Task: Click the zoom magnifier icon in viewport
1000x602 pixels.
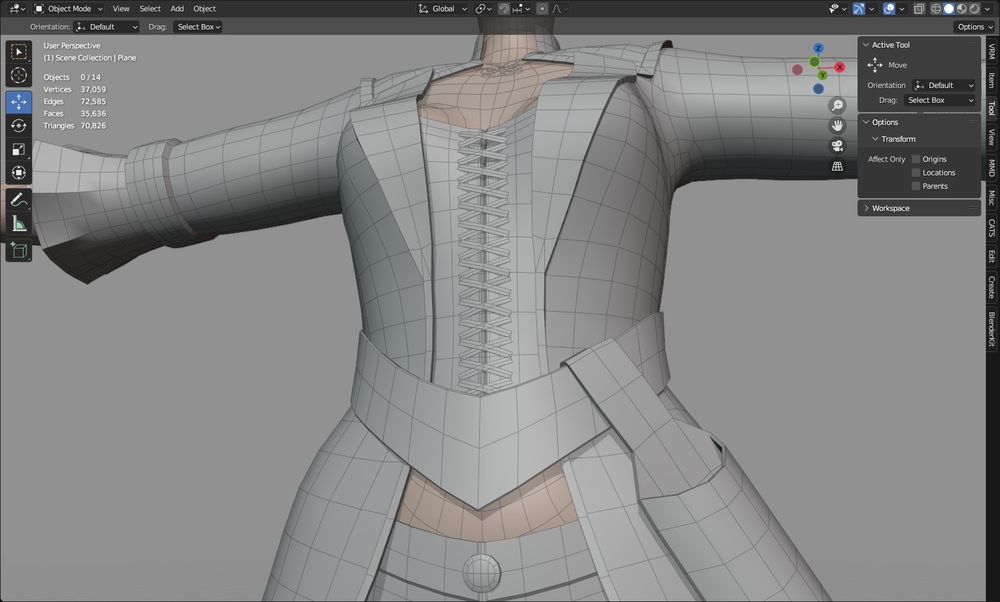Action: [837, 105]
